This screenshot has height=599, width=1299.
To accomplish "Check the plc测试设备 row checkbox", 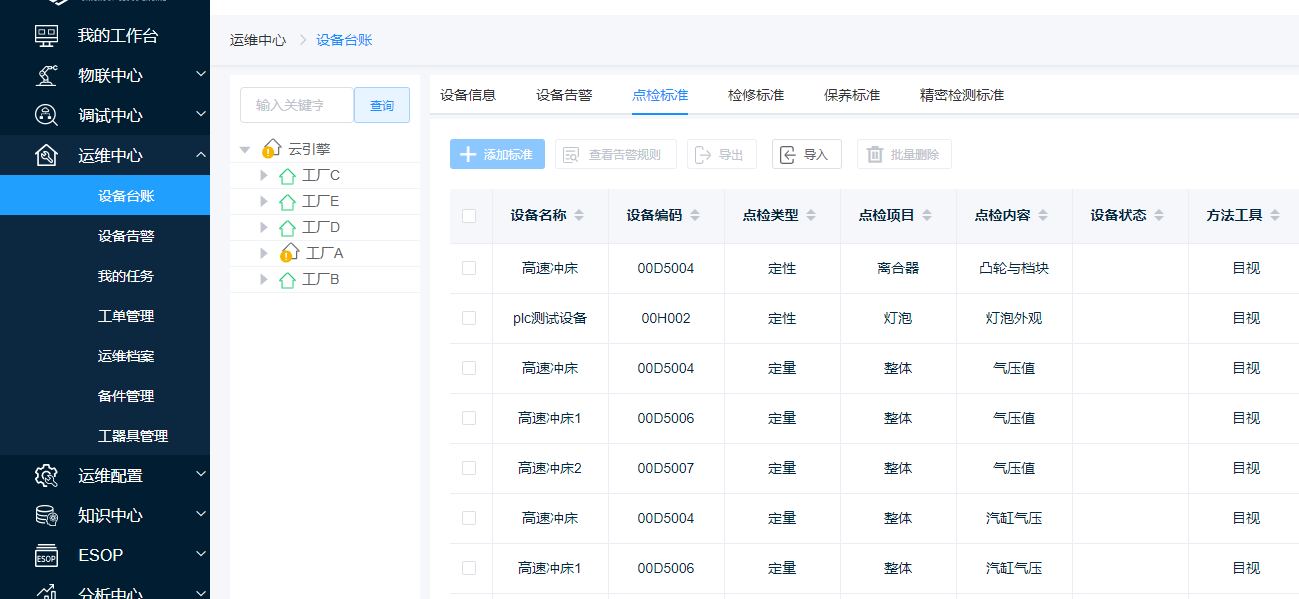I will tap(469, 318).
